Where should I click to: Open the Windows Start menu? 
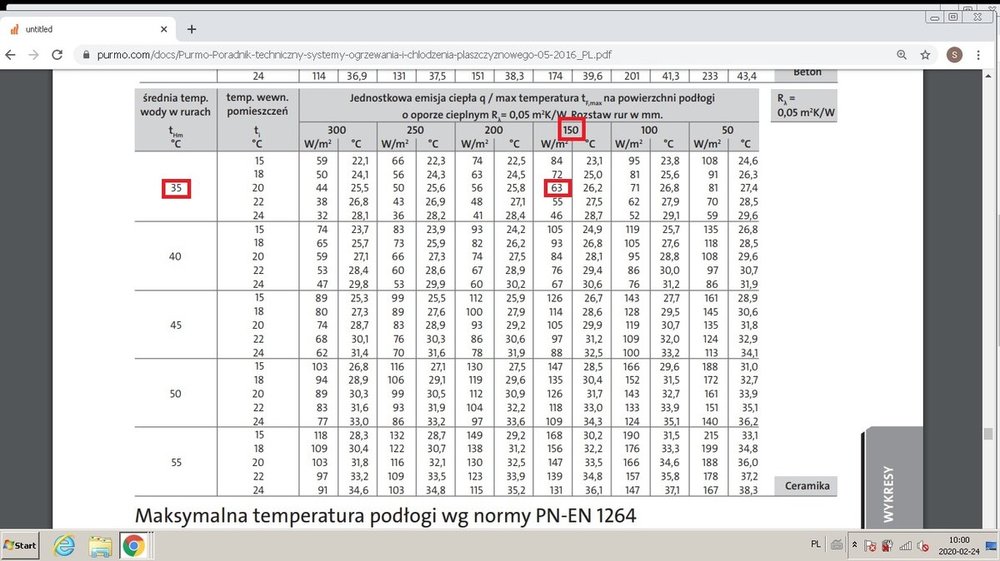click(20, 546)
